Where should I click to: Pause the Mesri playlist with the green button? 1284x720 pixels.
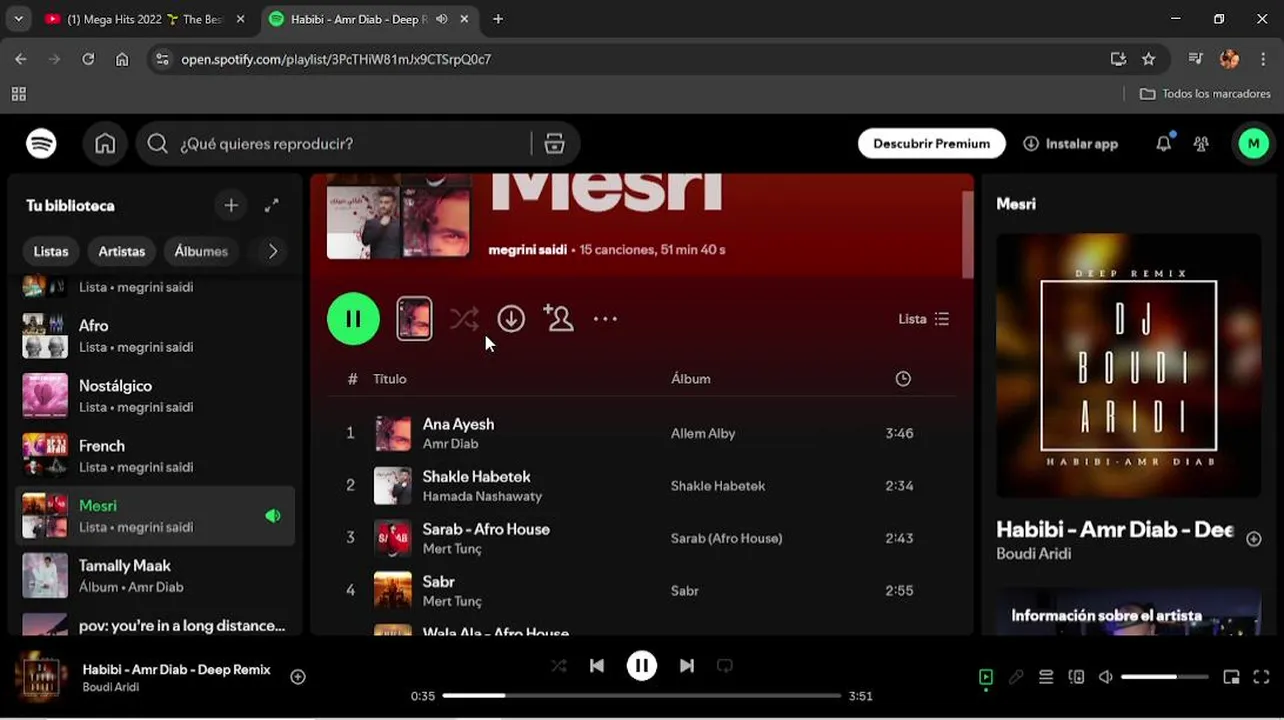353,319
